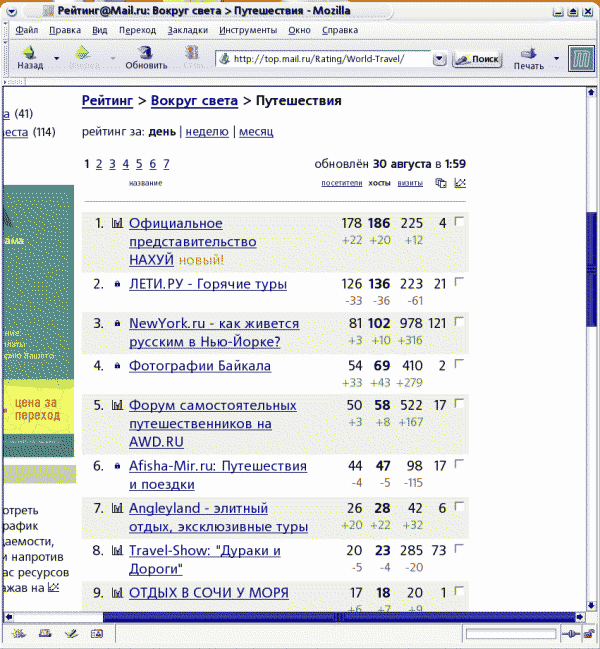Screen dimensions: 600x649
Task: Open the Правка menu
Action: click(65, 30)
